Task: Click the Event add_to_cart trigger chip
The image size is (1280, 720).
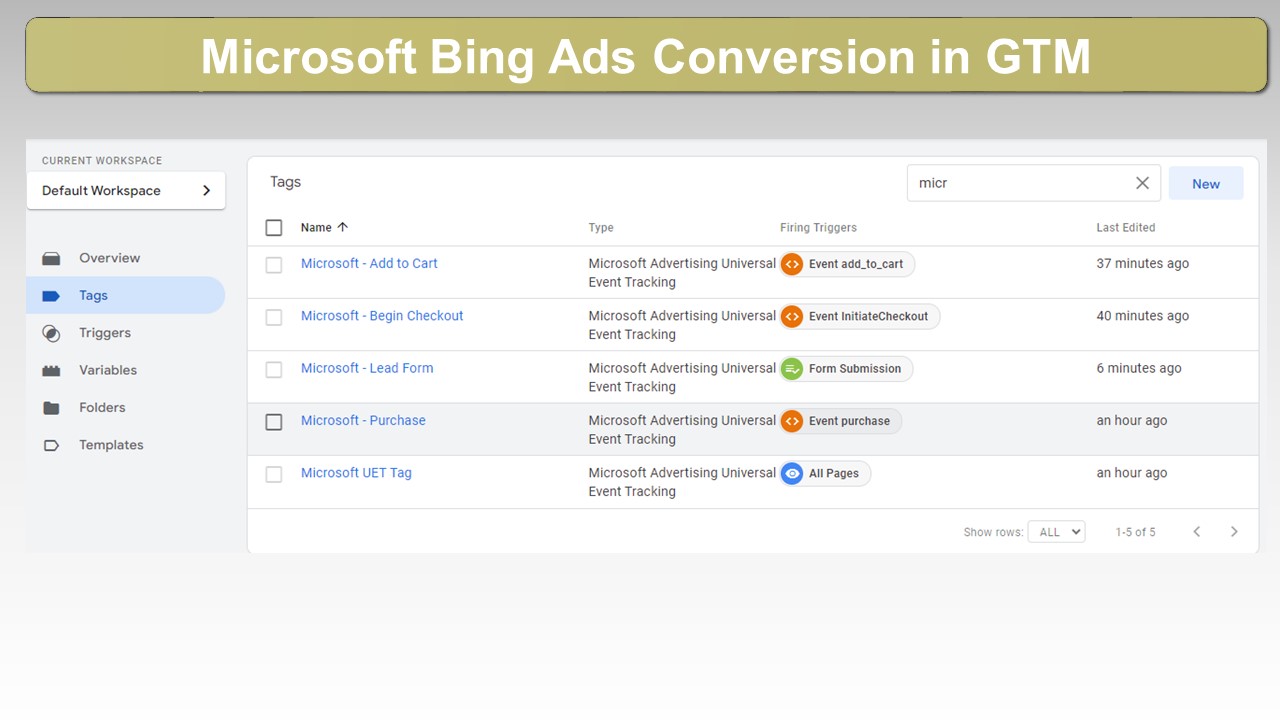Action: pos(847,264)
